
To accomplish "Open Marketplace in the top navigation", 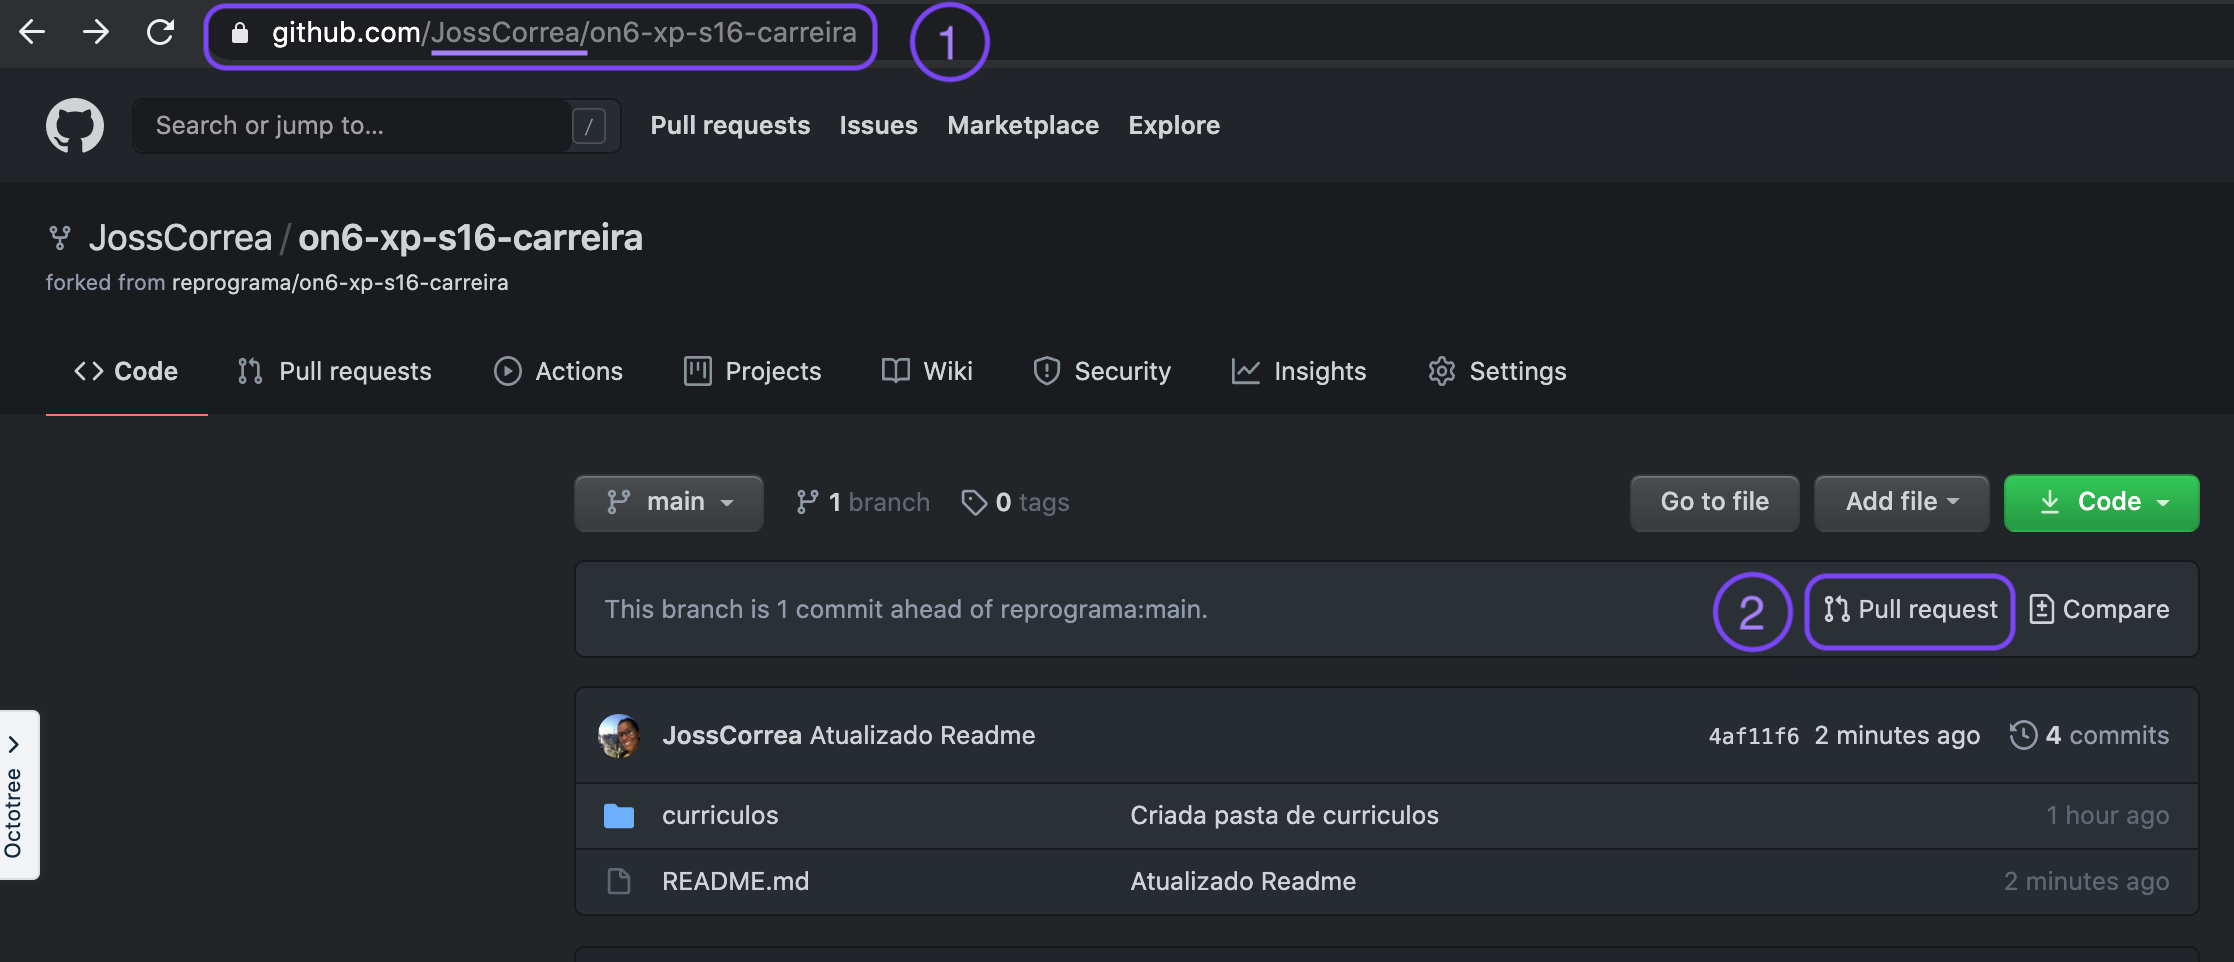I will pos(1023,125).
